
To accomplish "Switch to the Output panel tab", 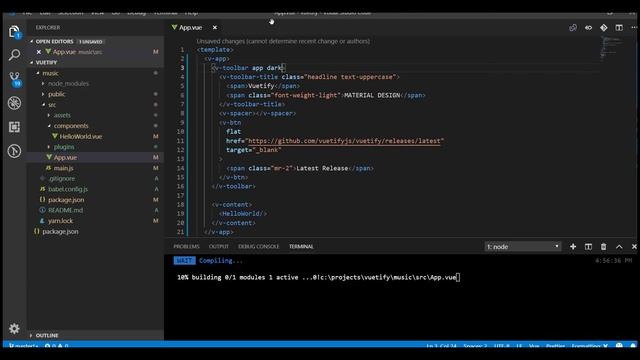I will pos(219,247).
